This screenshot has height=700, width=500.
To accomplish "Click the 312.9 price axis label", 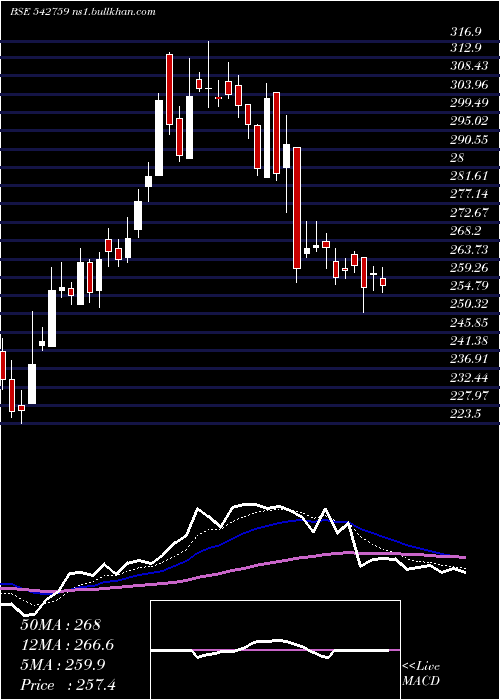I will [466, 48].
